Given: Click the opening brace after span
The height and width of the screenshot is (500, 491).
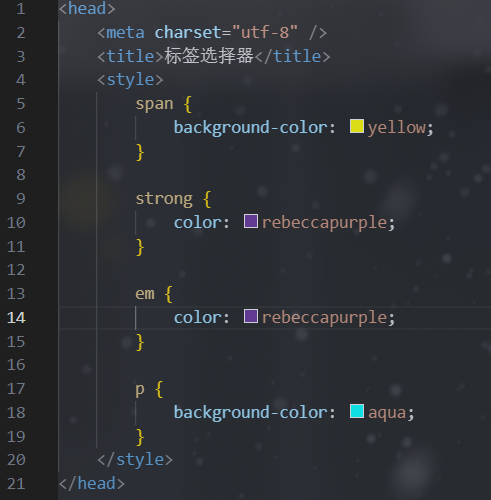Looking at the screenshot, I should 188,104.
